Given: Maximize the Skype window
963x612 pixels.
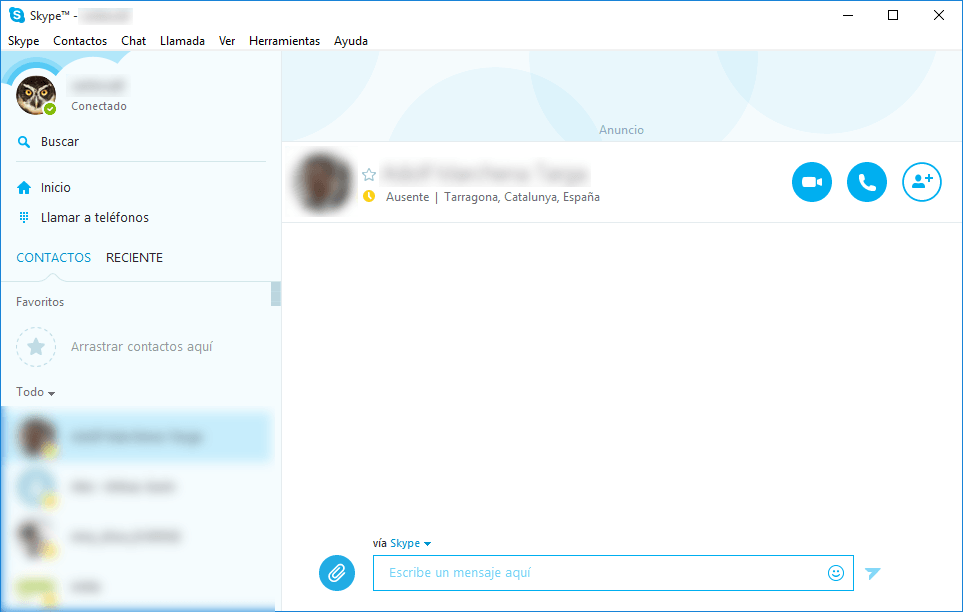Looking at the screenshot, I should click(893, 15).
